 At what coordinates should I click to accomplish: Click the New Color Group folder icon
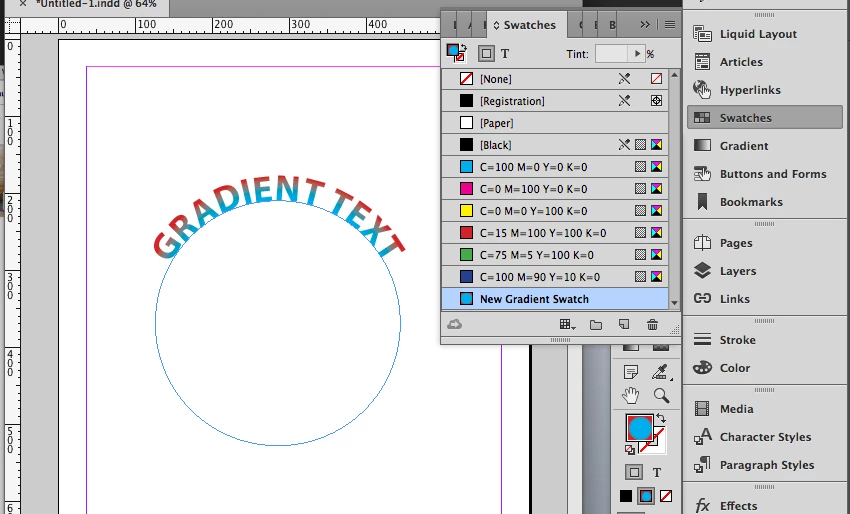[x=596, y=325]
